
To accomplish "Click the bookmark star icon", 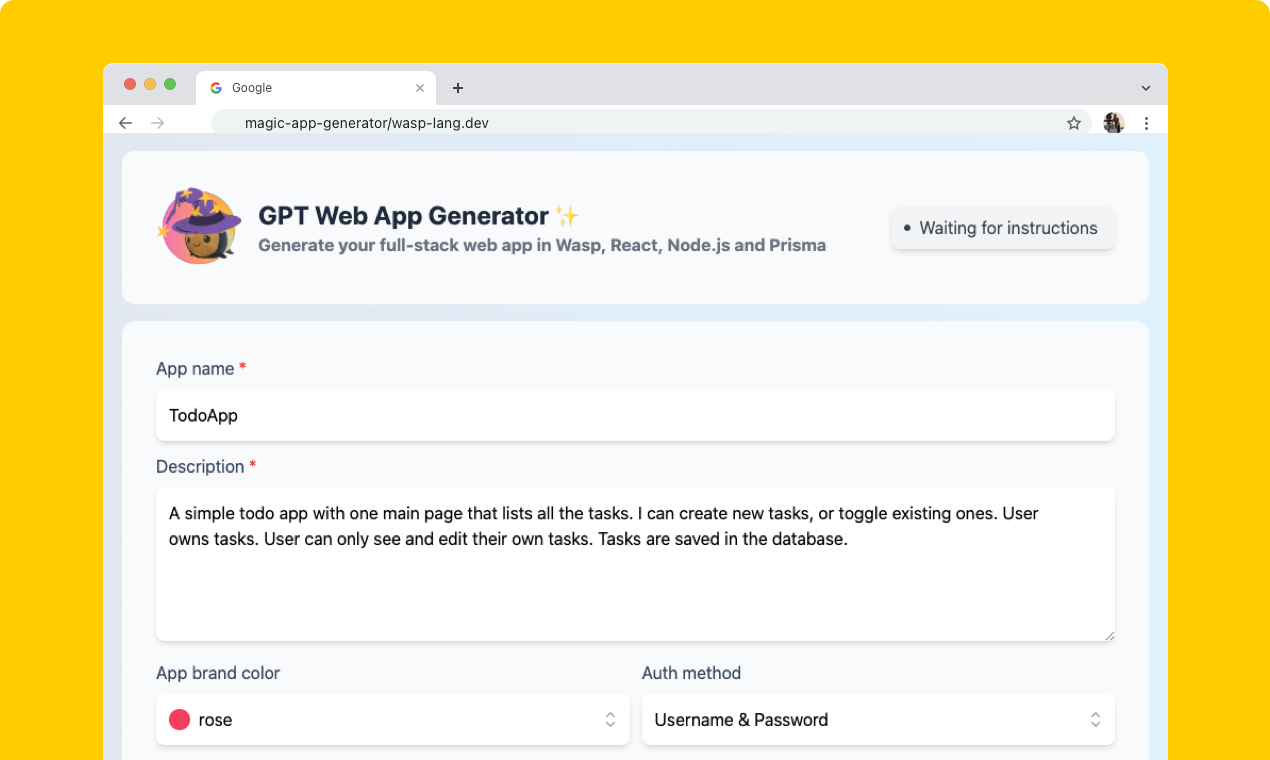I will (x=1074, y=123).
